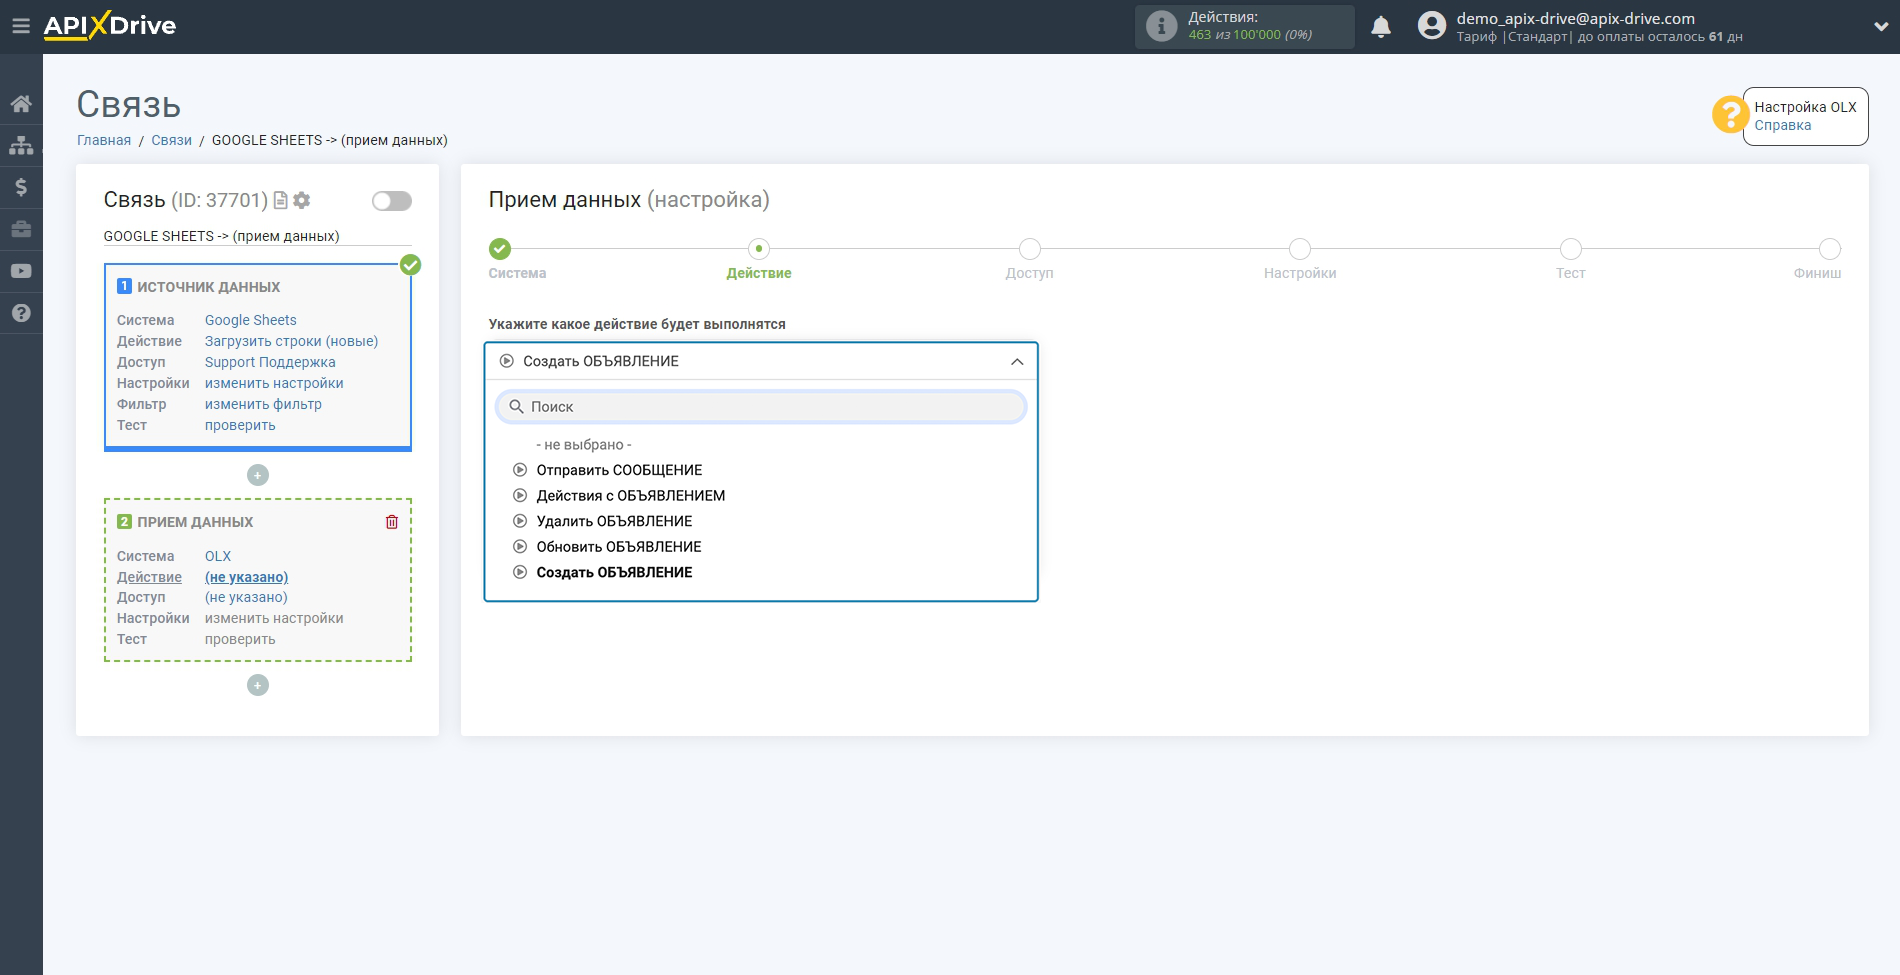Click the green source check badge
Screen dimensions: 1900x975
(411, 265)
